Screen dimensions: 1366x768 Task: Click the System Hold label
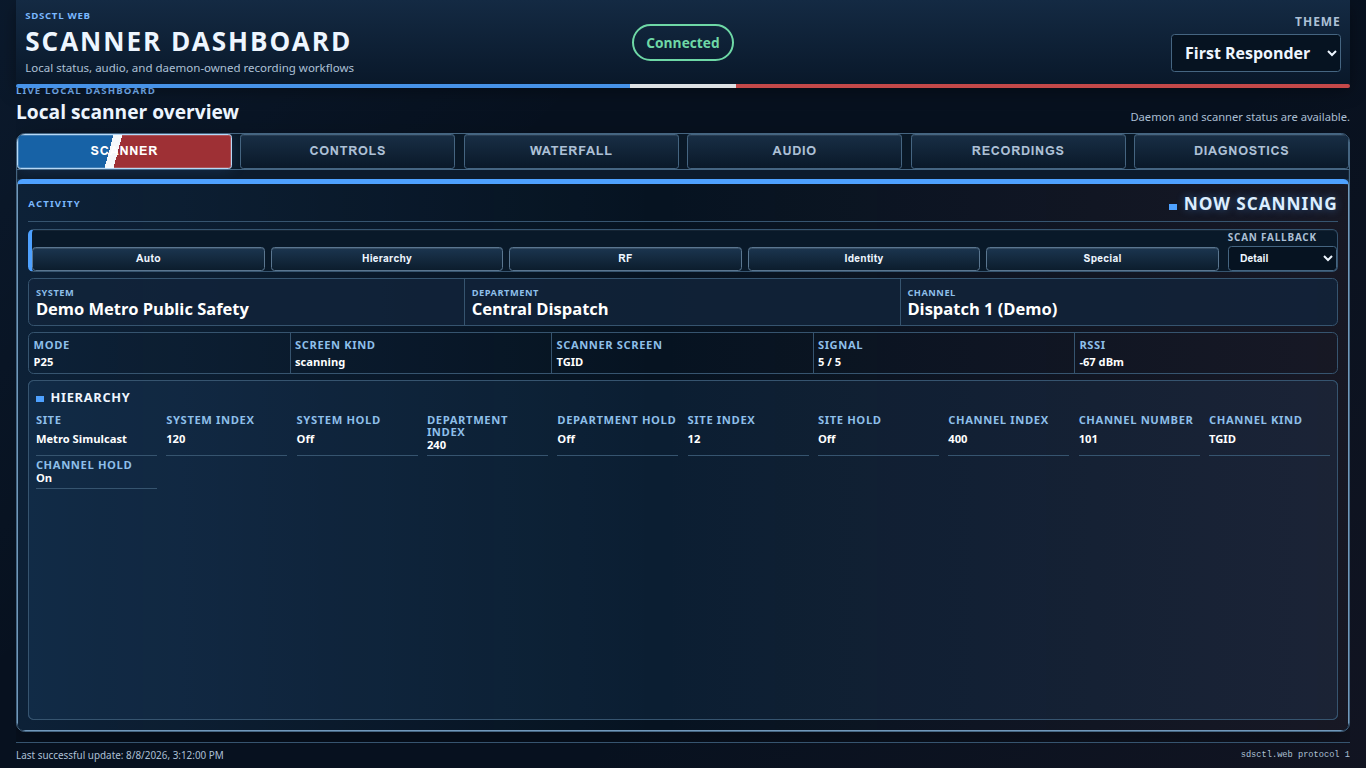338,420
